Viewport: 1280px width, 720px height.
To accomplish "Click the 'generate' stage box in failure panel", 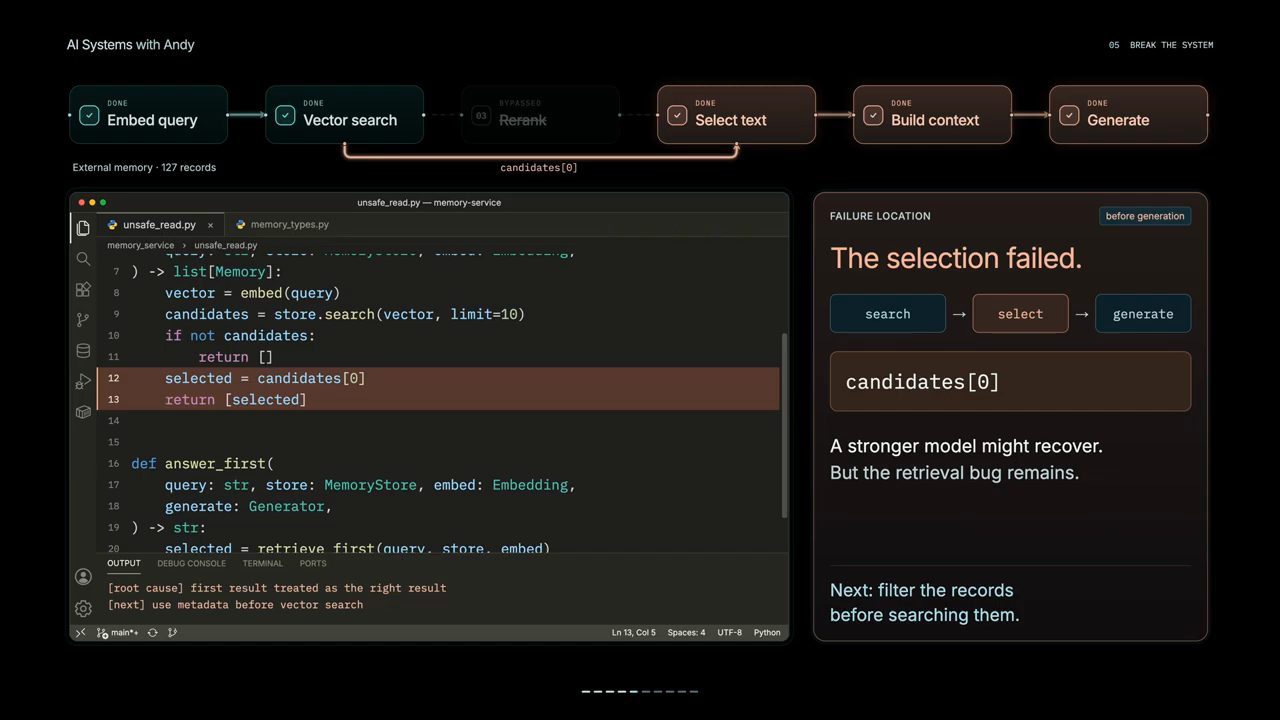I will pyautogui.click(x=1143, y=313).
